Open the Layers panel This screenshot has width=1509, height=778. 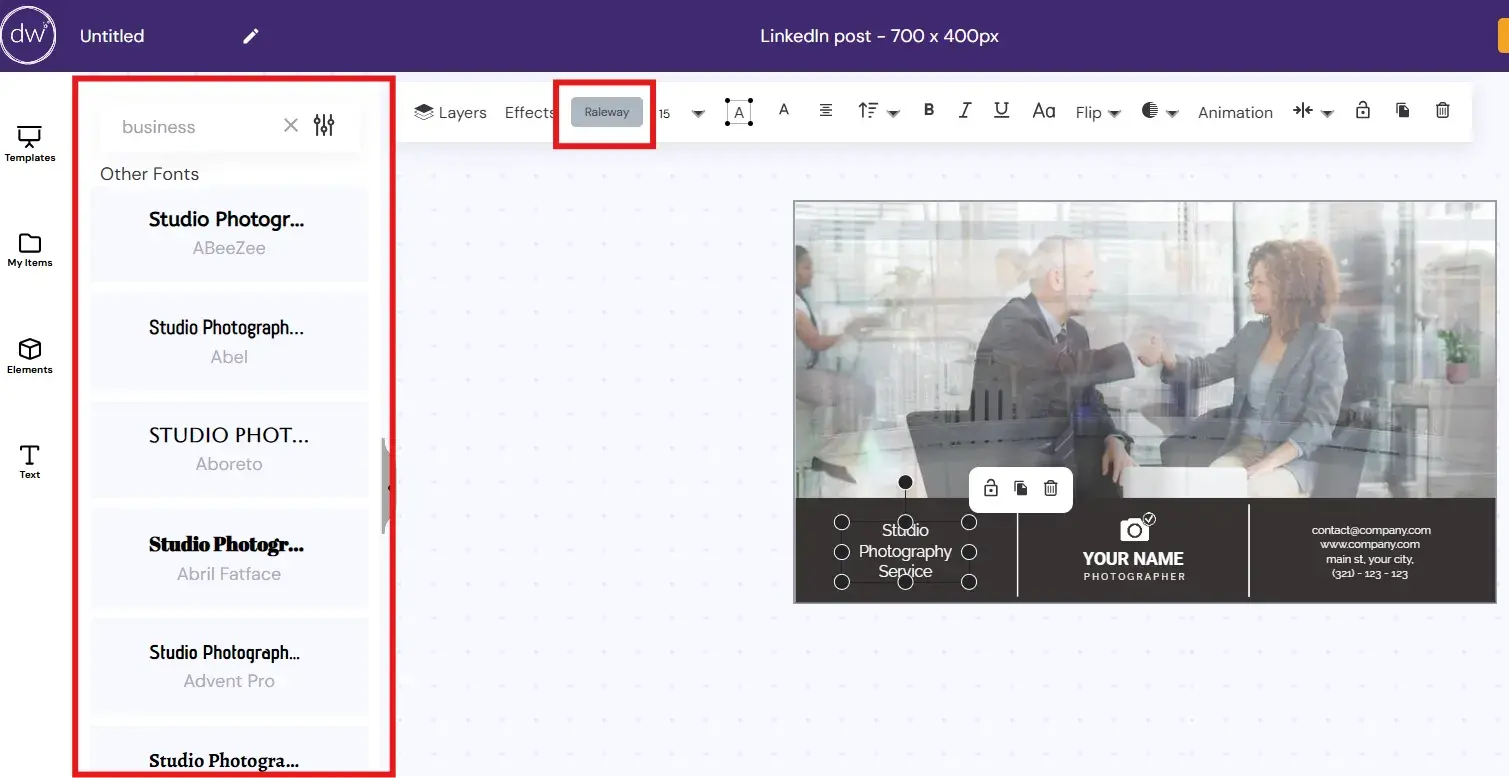point(449,112)
